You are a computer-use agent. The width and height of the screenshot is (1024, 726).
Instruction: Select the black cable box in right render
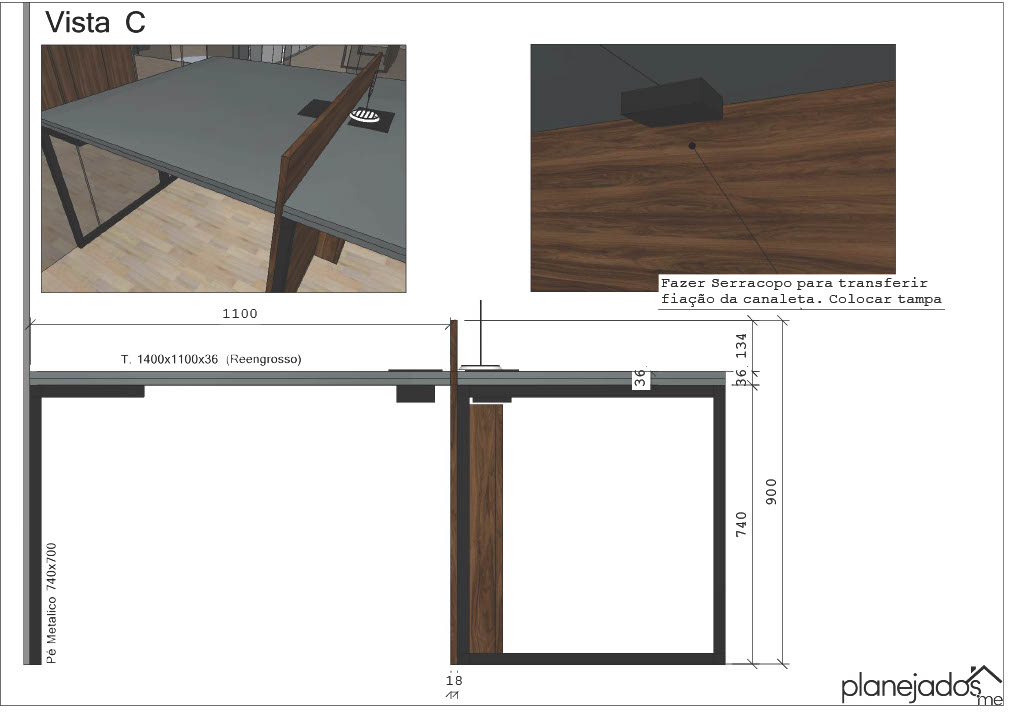(671, 101)
